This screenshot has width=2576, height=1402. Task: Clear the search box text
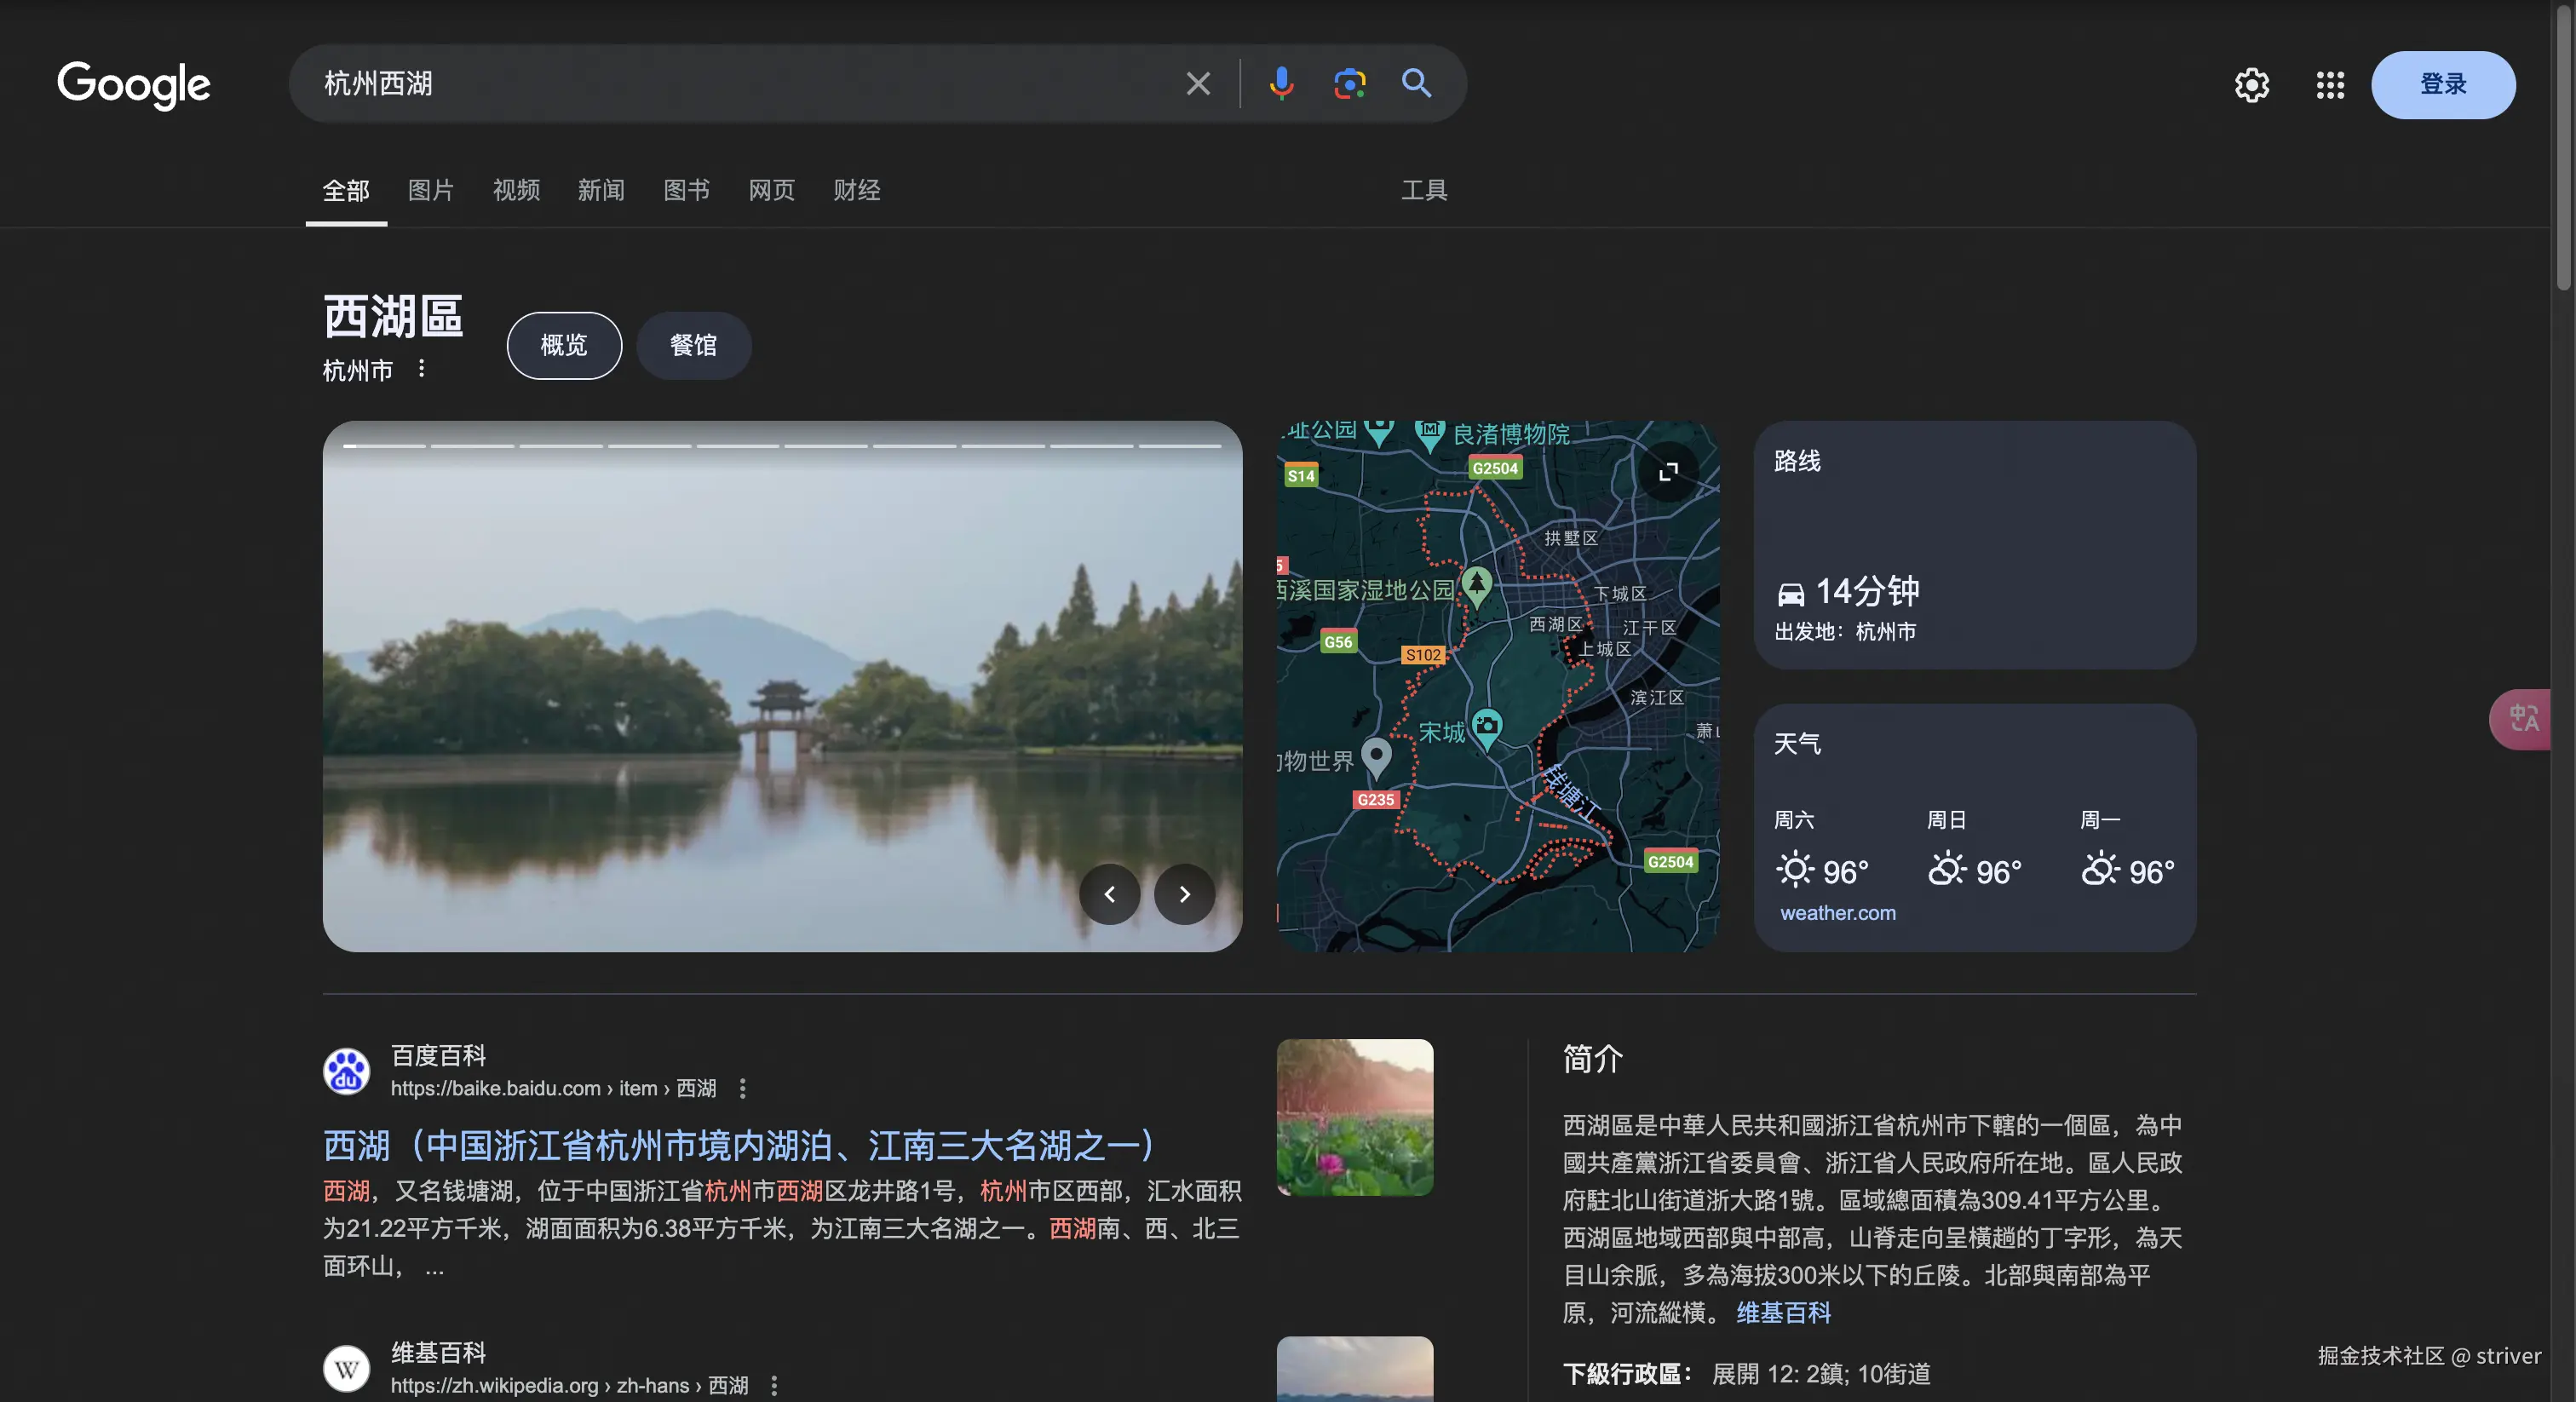coord(1198,84)
